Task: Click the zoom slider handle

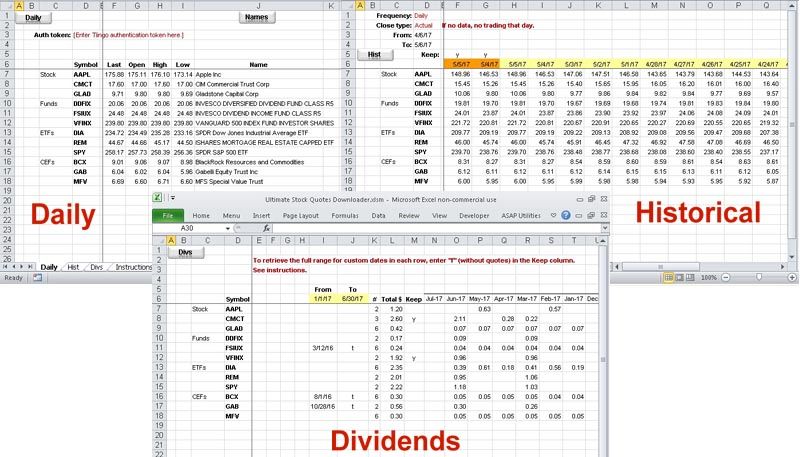Action: pyautogui.click(x=759, y=277)
